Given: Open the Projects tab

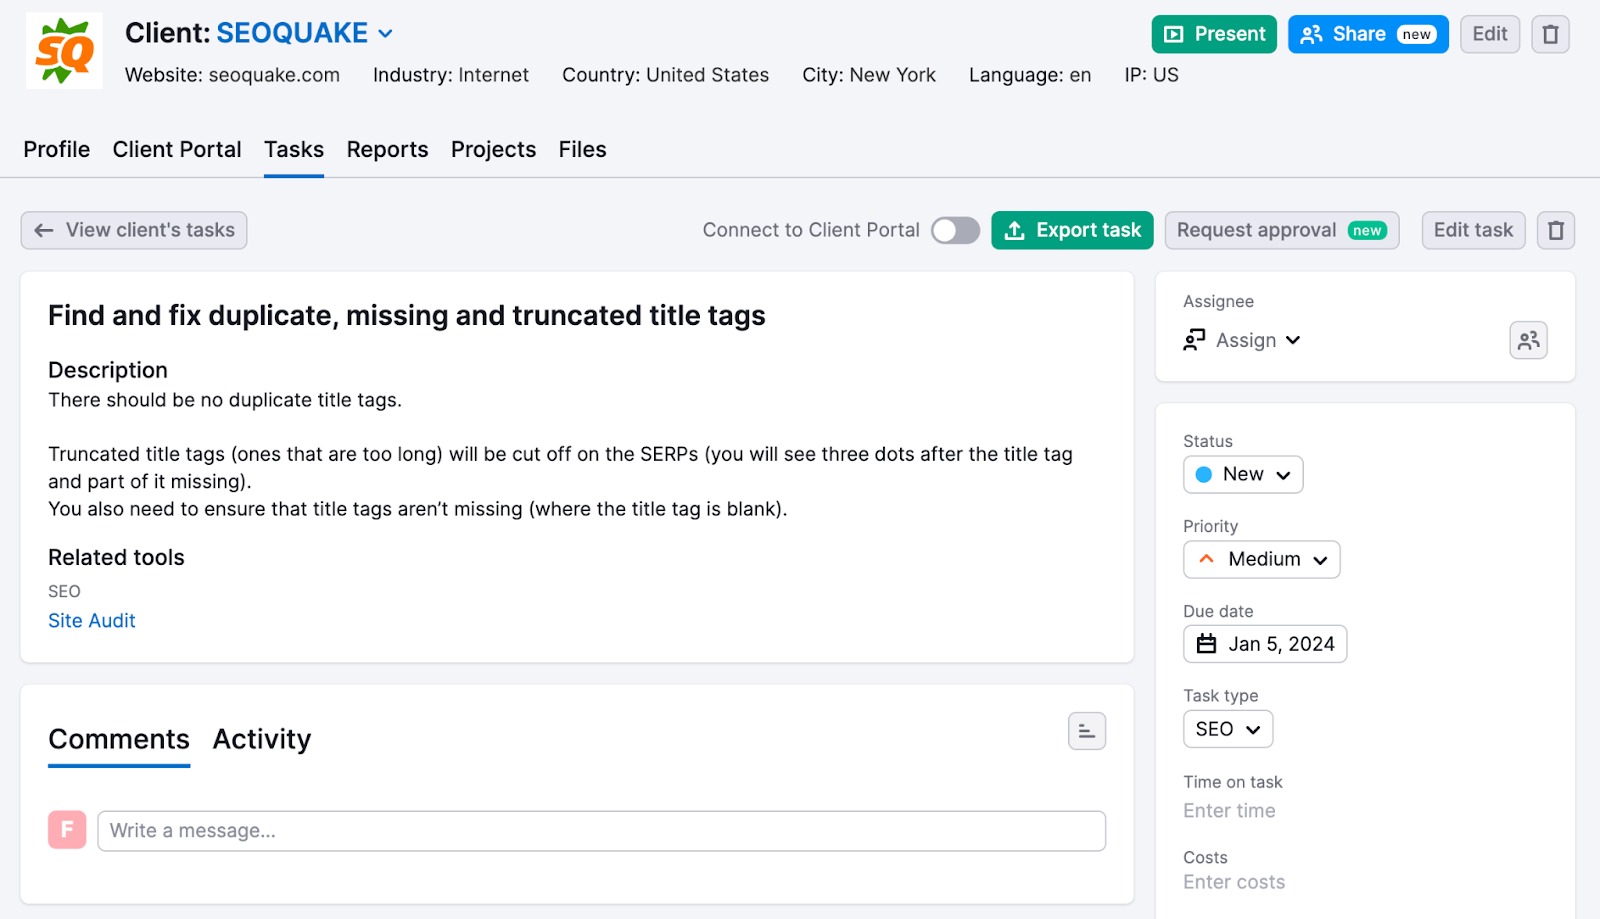Looking at the screenshot, I should pos(493,149).
